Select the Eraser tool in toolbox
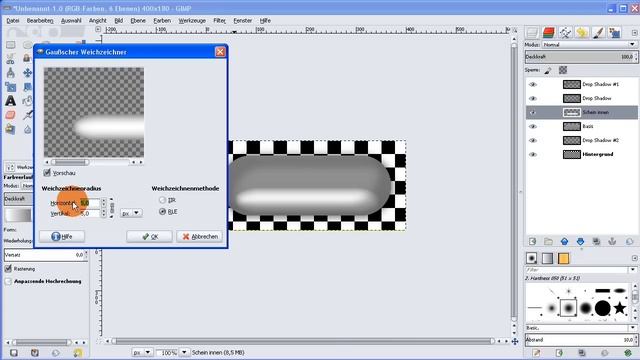The image size is (640, 360). click(11, 115)
